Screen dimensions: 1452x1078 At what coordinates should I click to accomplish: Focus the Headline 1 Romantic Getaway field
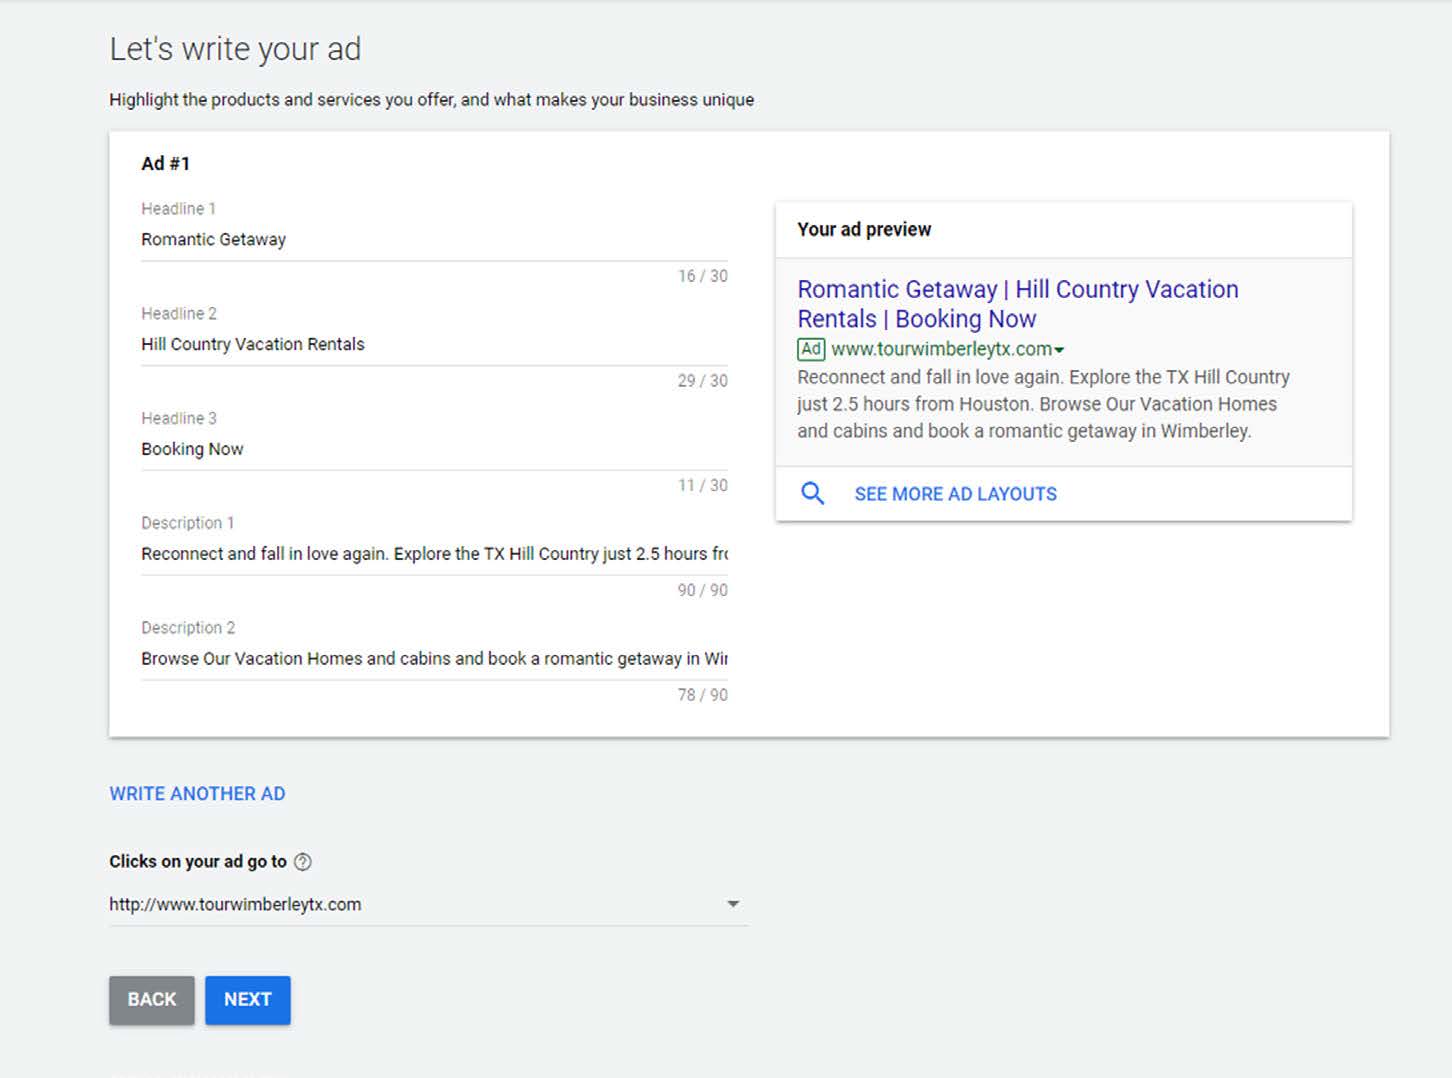(433, 240)
